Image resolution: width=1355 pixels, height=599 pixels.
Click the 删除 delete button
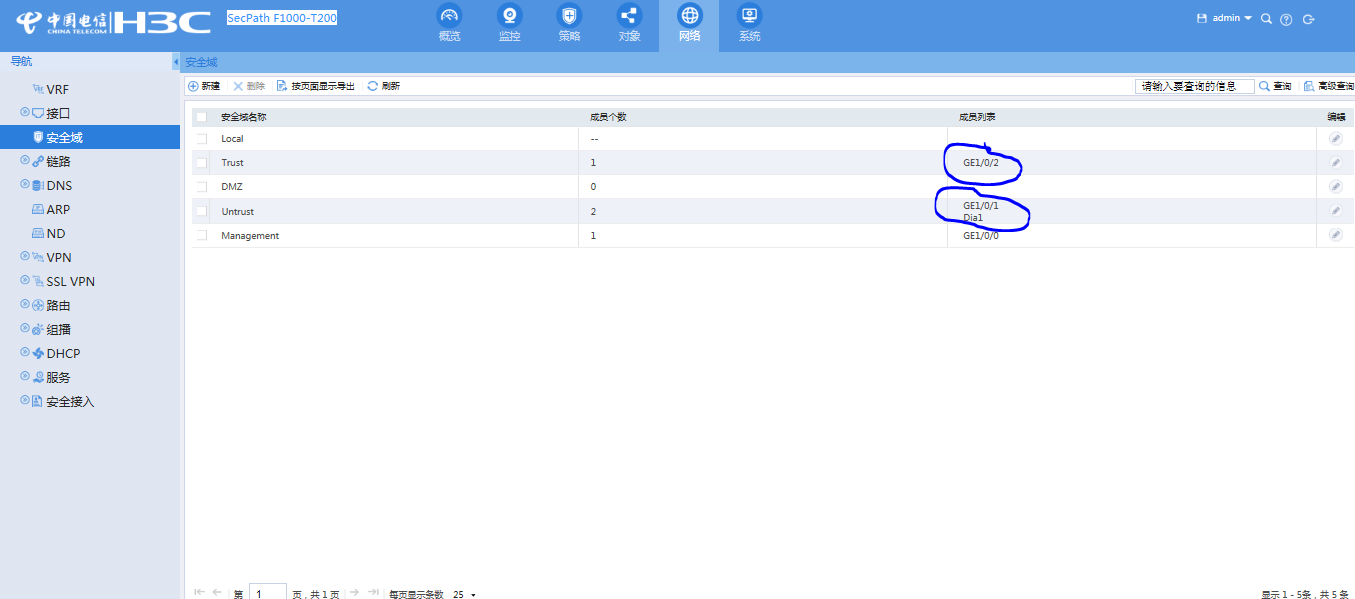coord(249,86)
